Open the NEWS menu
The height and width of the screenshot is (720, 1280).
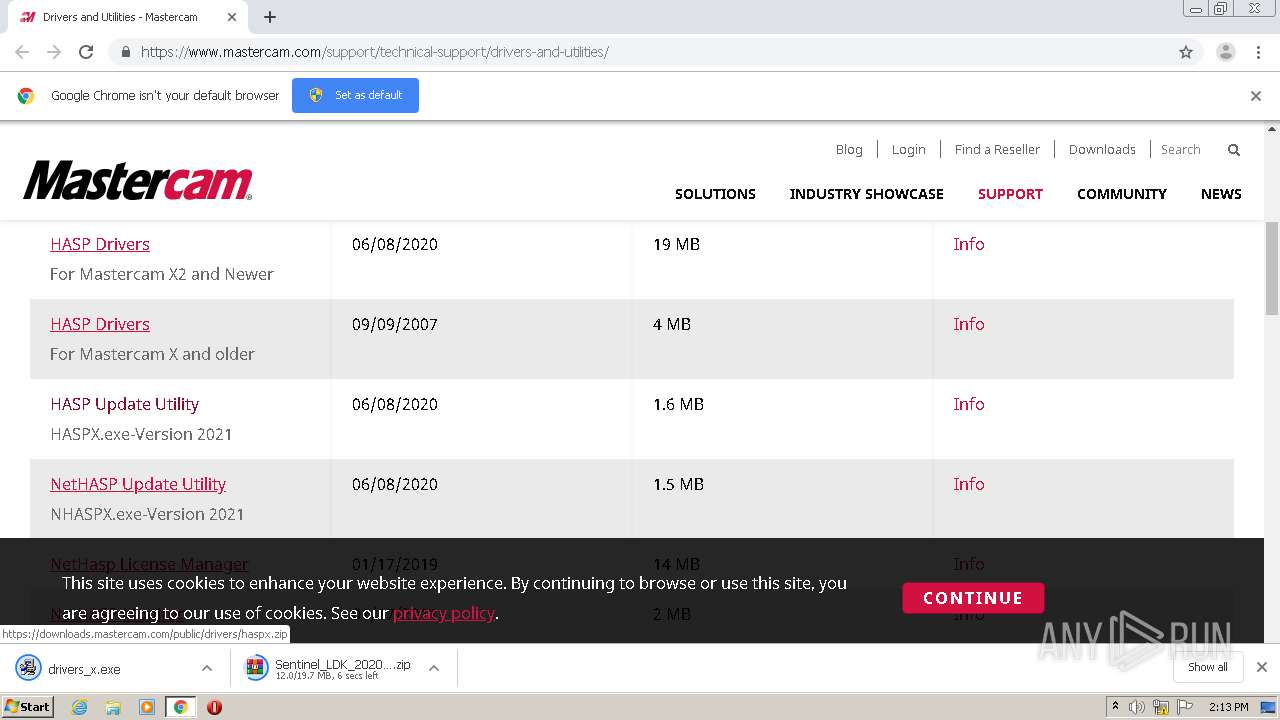tap(1221, 194)
